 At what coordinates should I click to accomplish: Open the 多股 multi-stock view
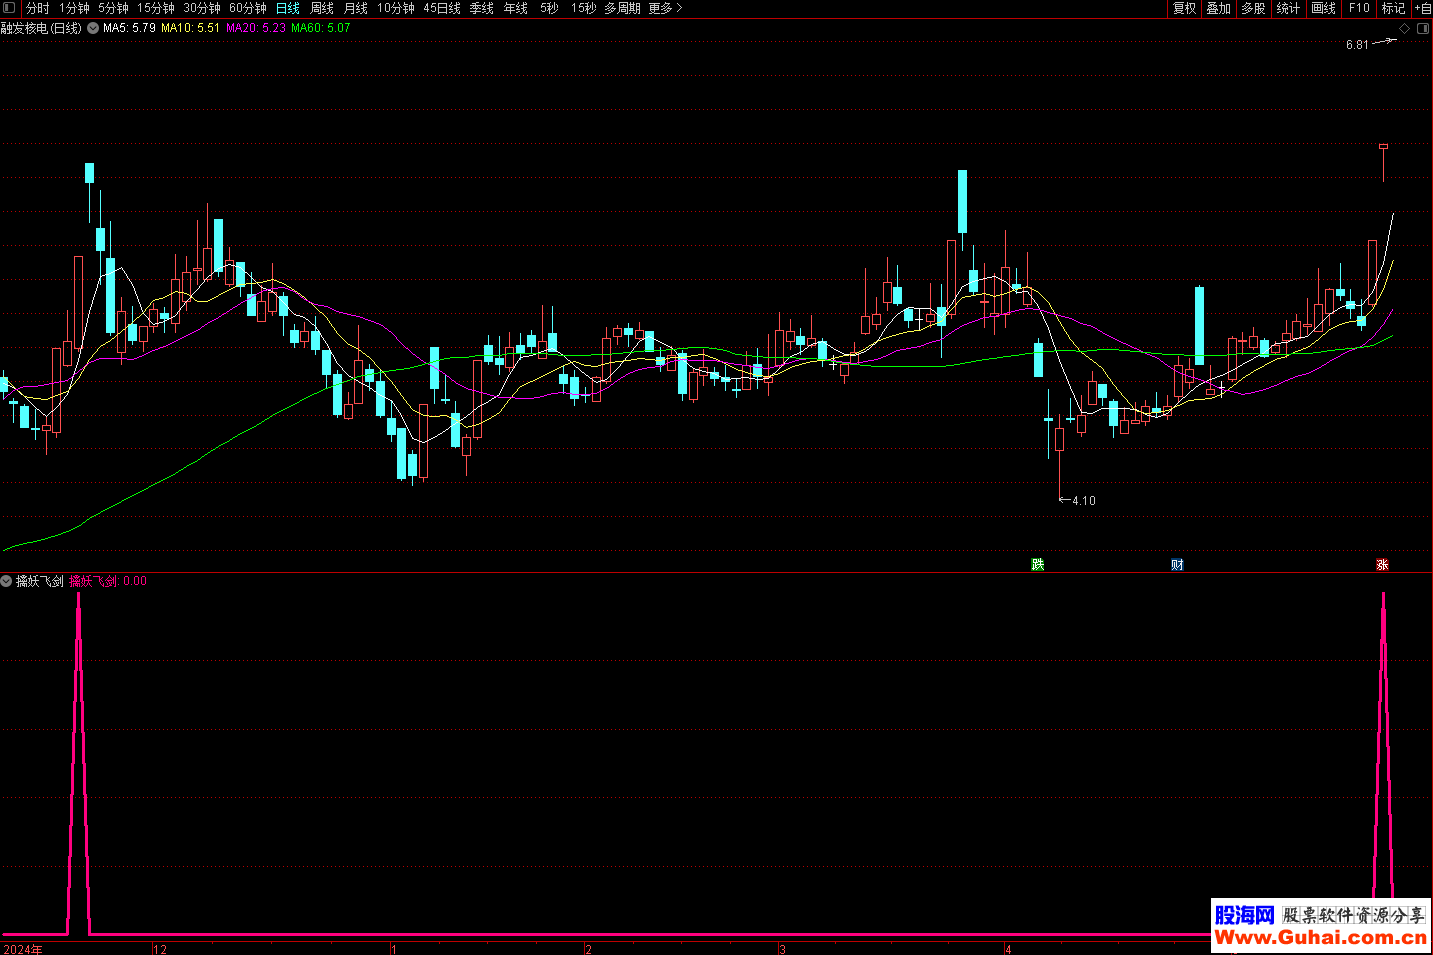(1254, 8)
